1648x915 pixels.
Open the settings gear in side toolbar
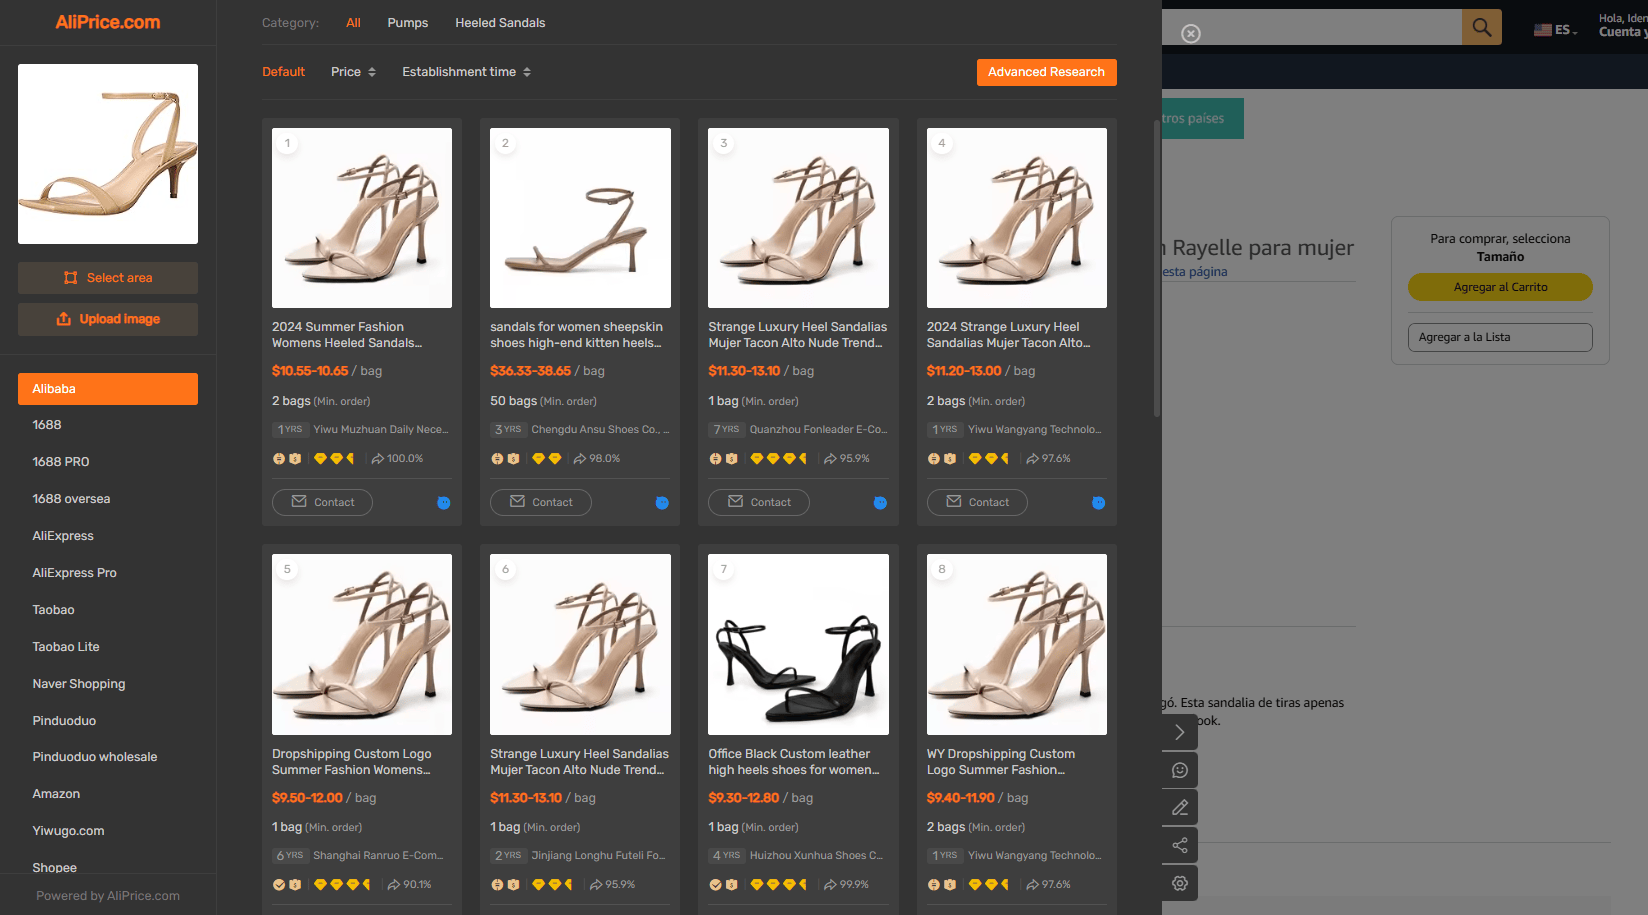1180,883
